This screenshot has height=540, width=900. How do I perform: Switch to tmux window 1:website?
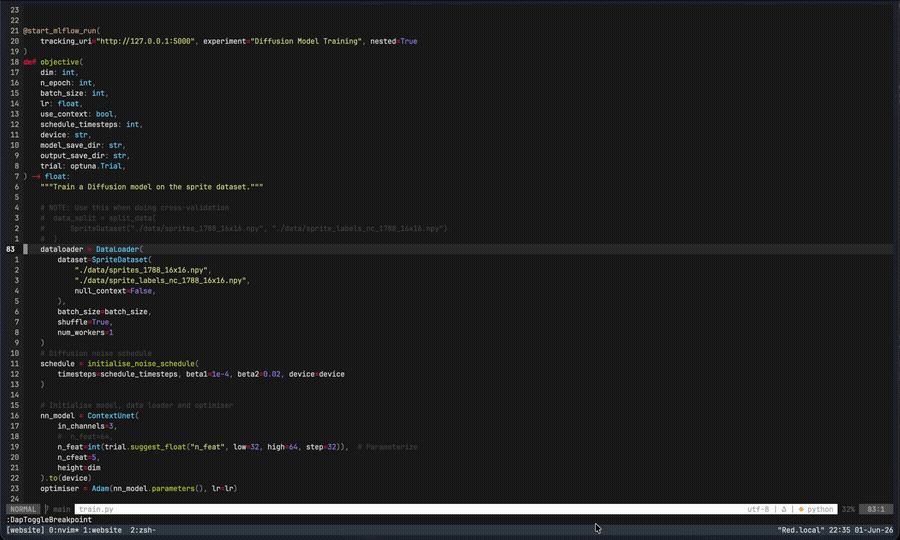(102, 530)
